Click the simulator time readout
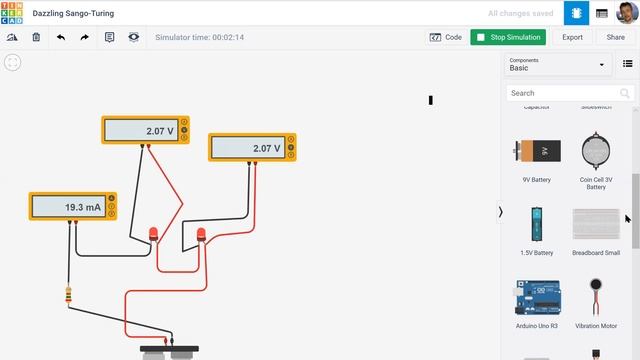Image resolution: width=640 pixels, height=360 pixels. [x=200, y=37]
